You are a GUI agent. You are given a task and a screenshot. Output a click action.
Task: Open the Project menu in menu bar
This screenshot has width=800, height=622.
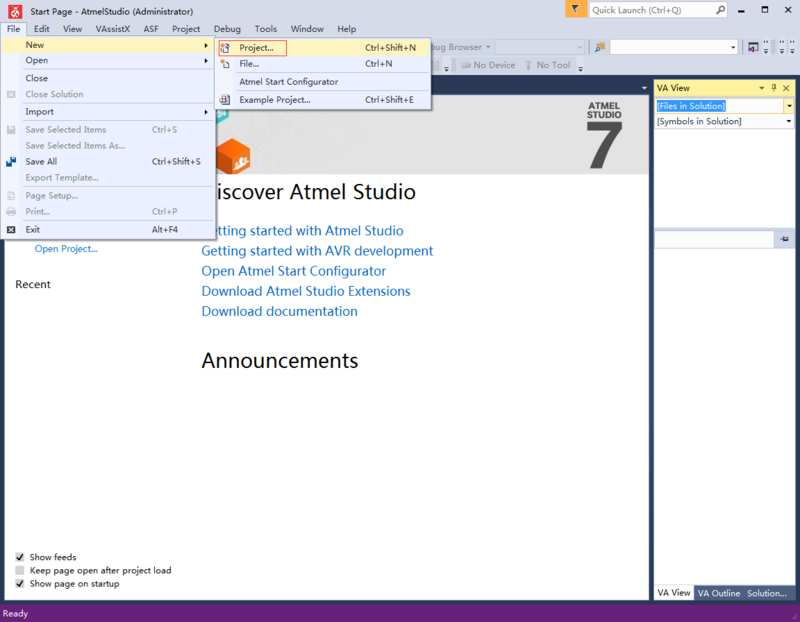[x=186, y=29]
